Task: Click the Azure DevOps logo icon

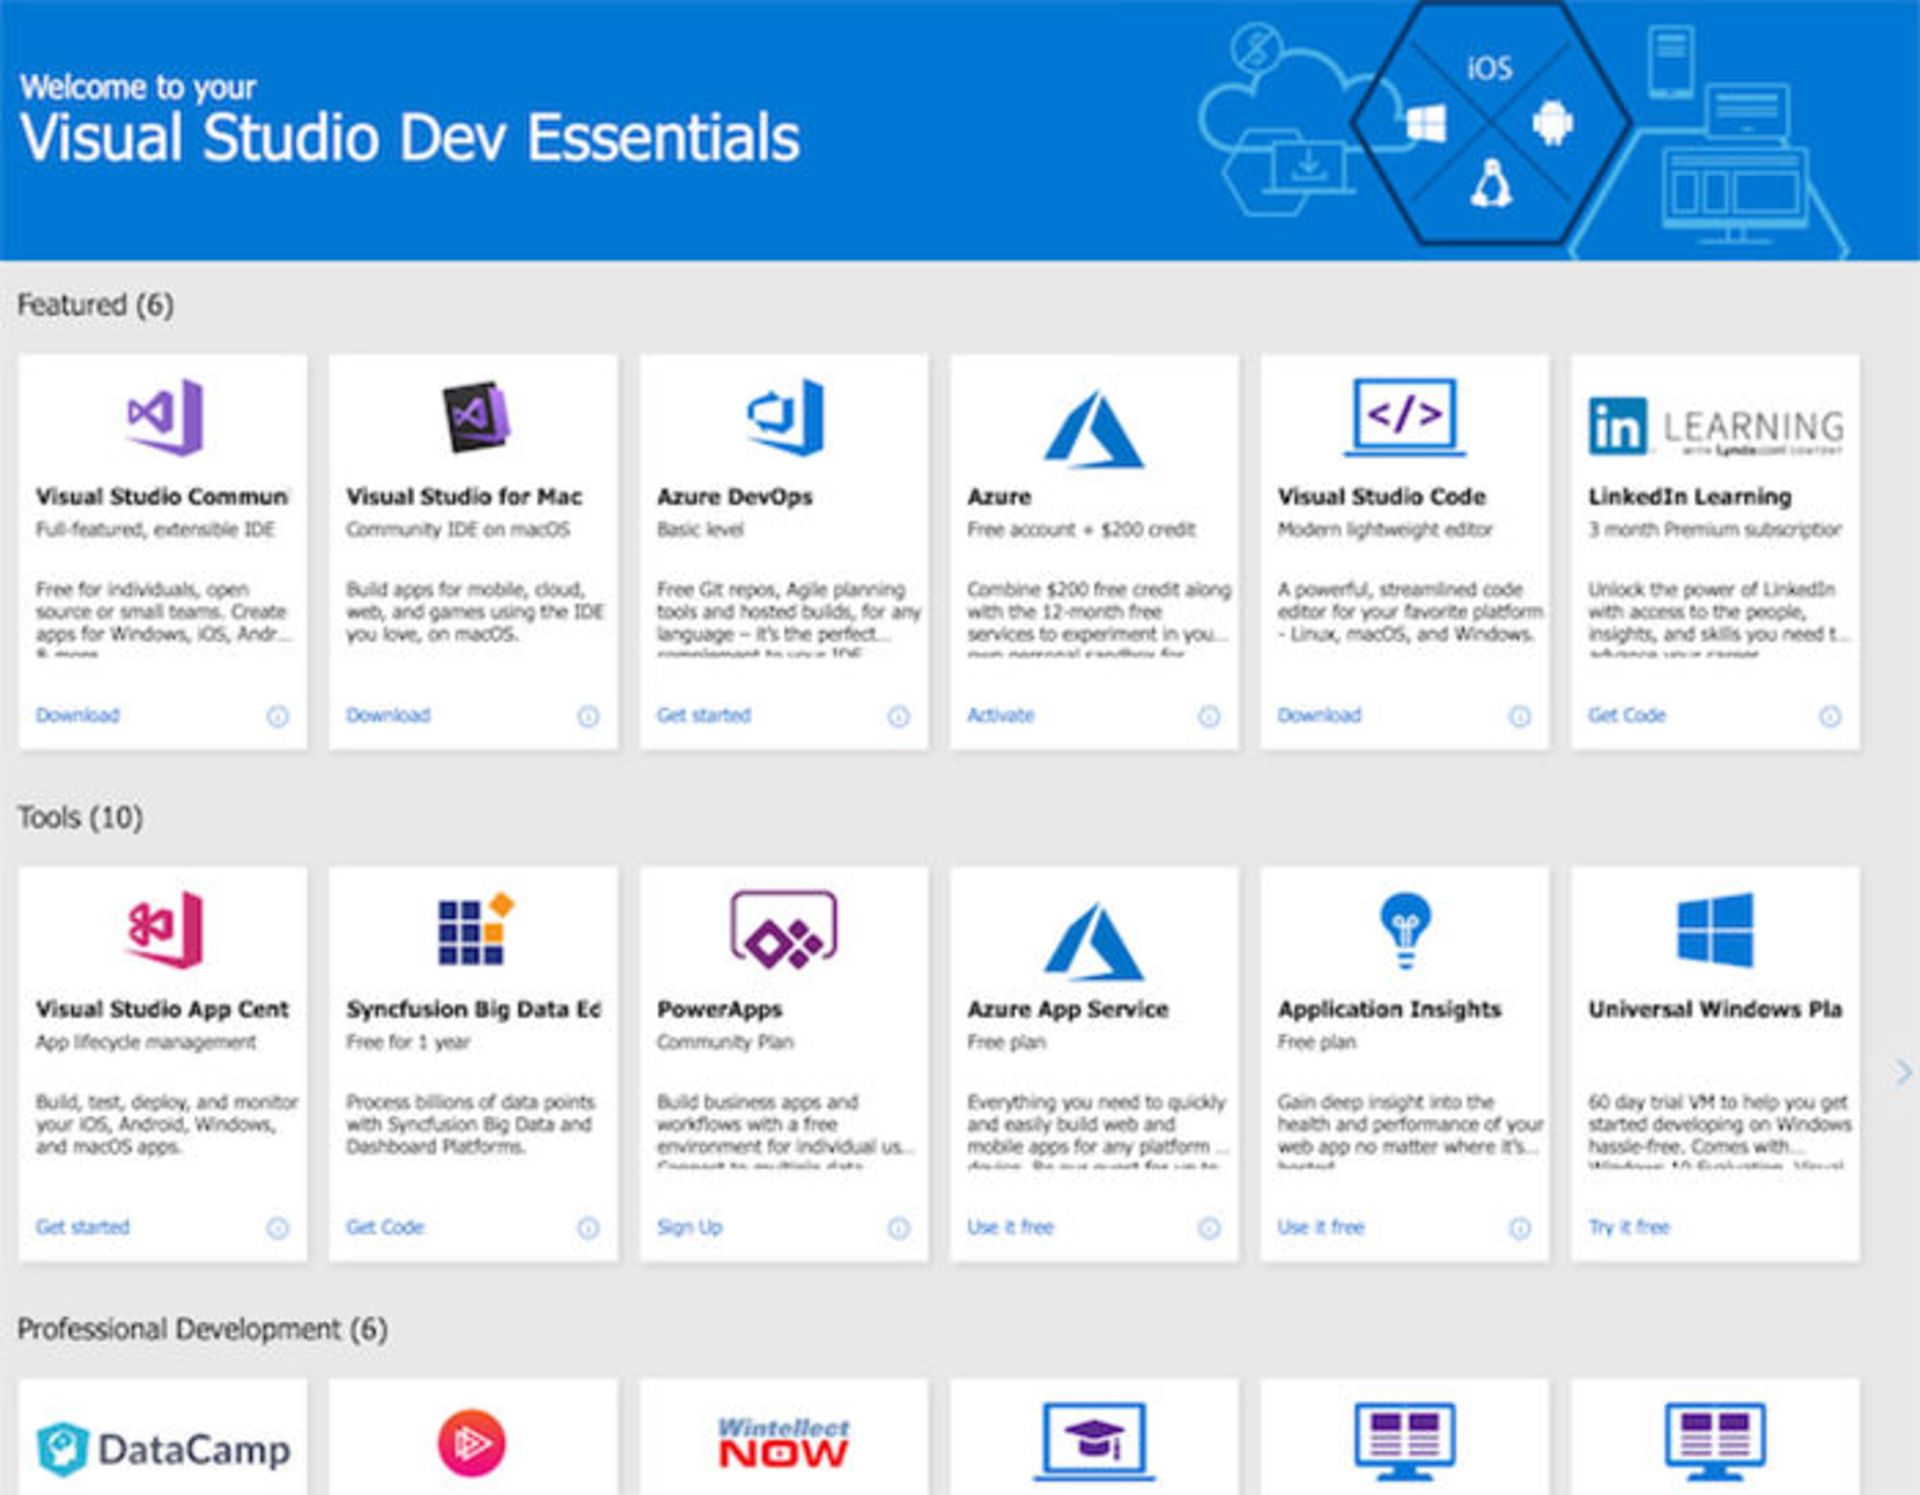Action: tap(786, 417)
